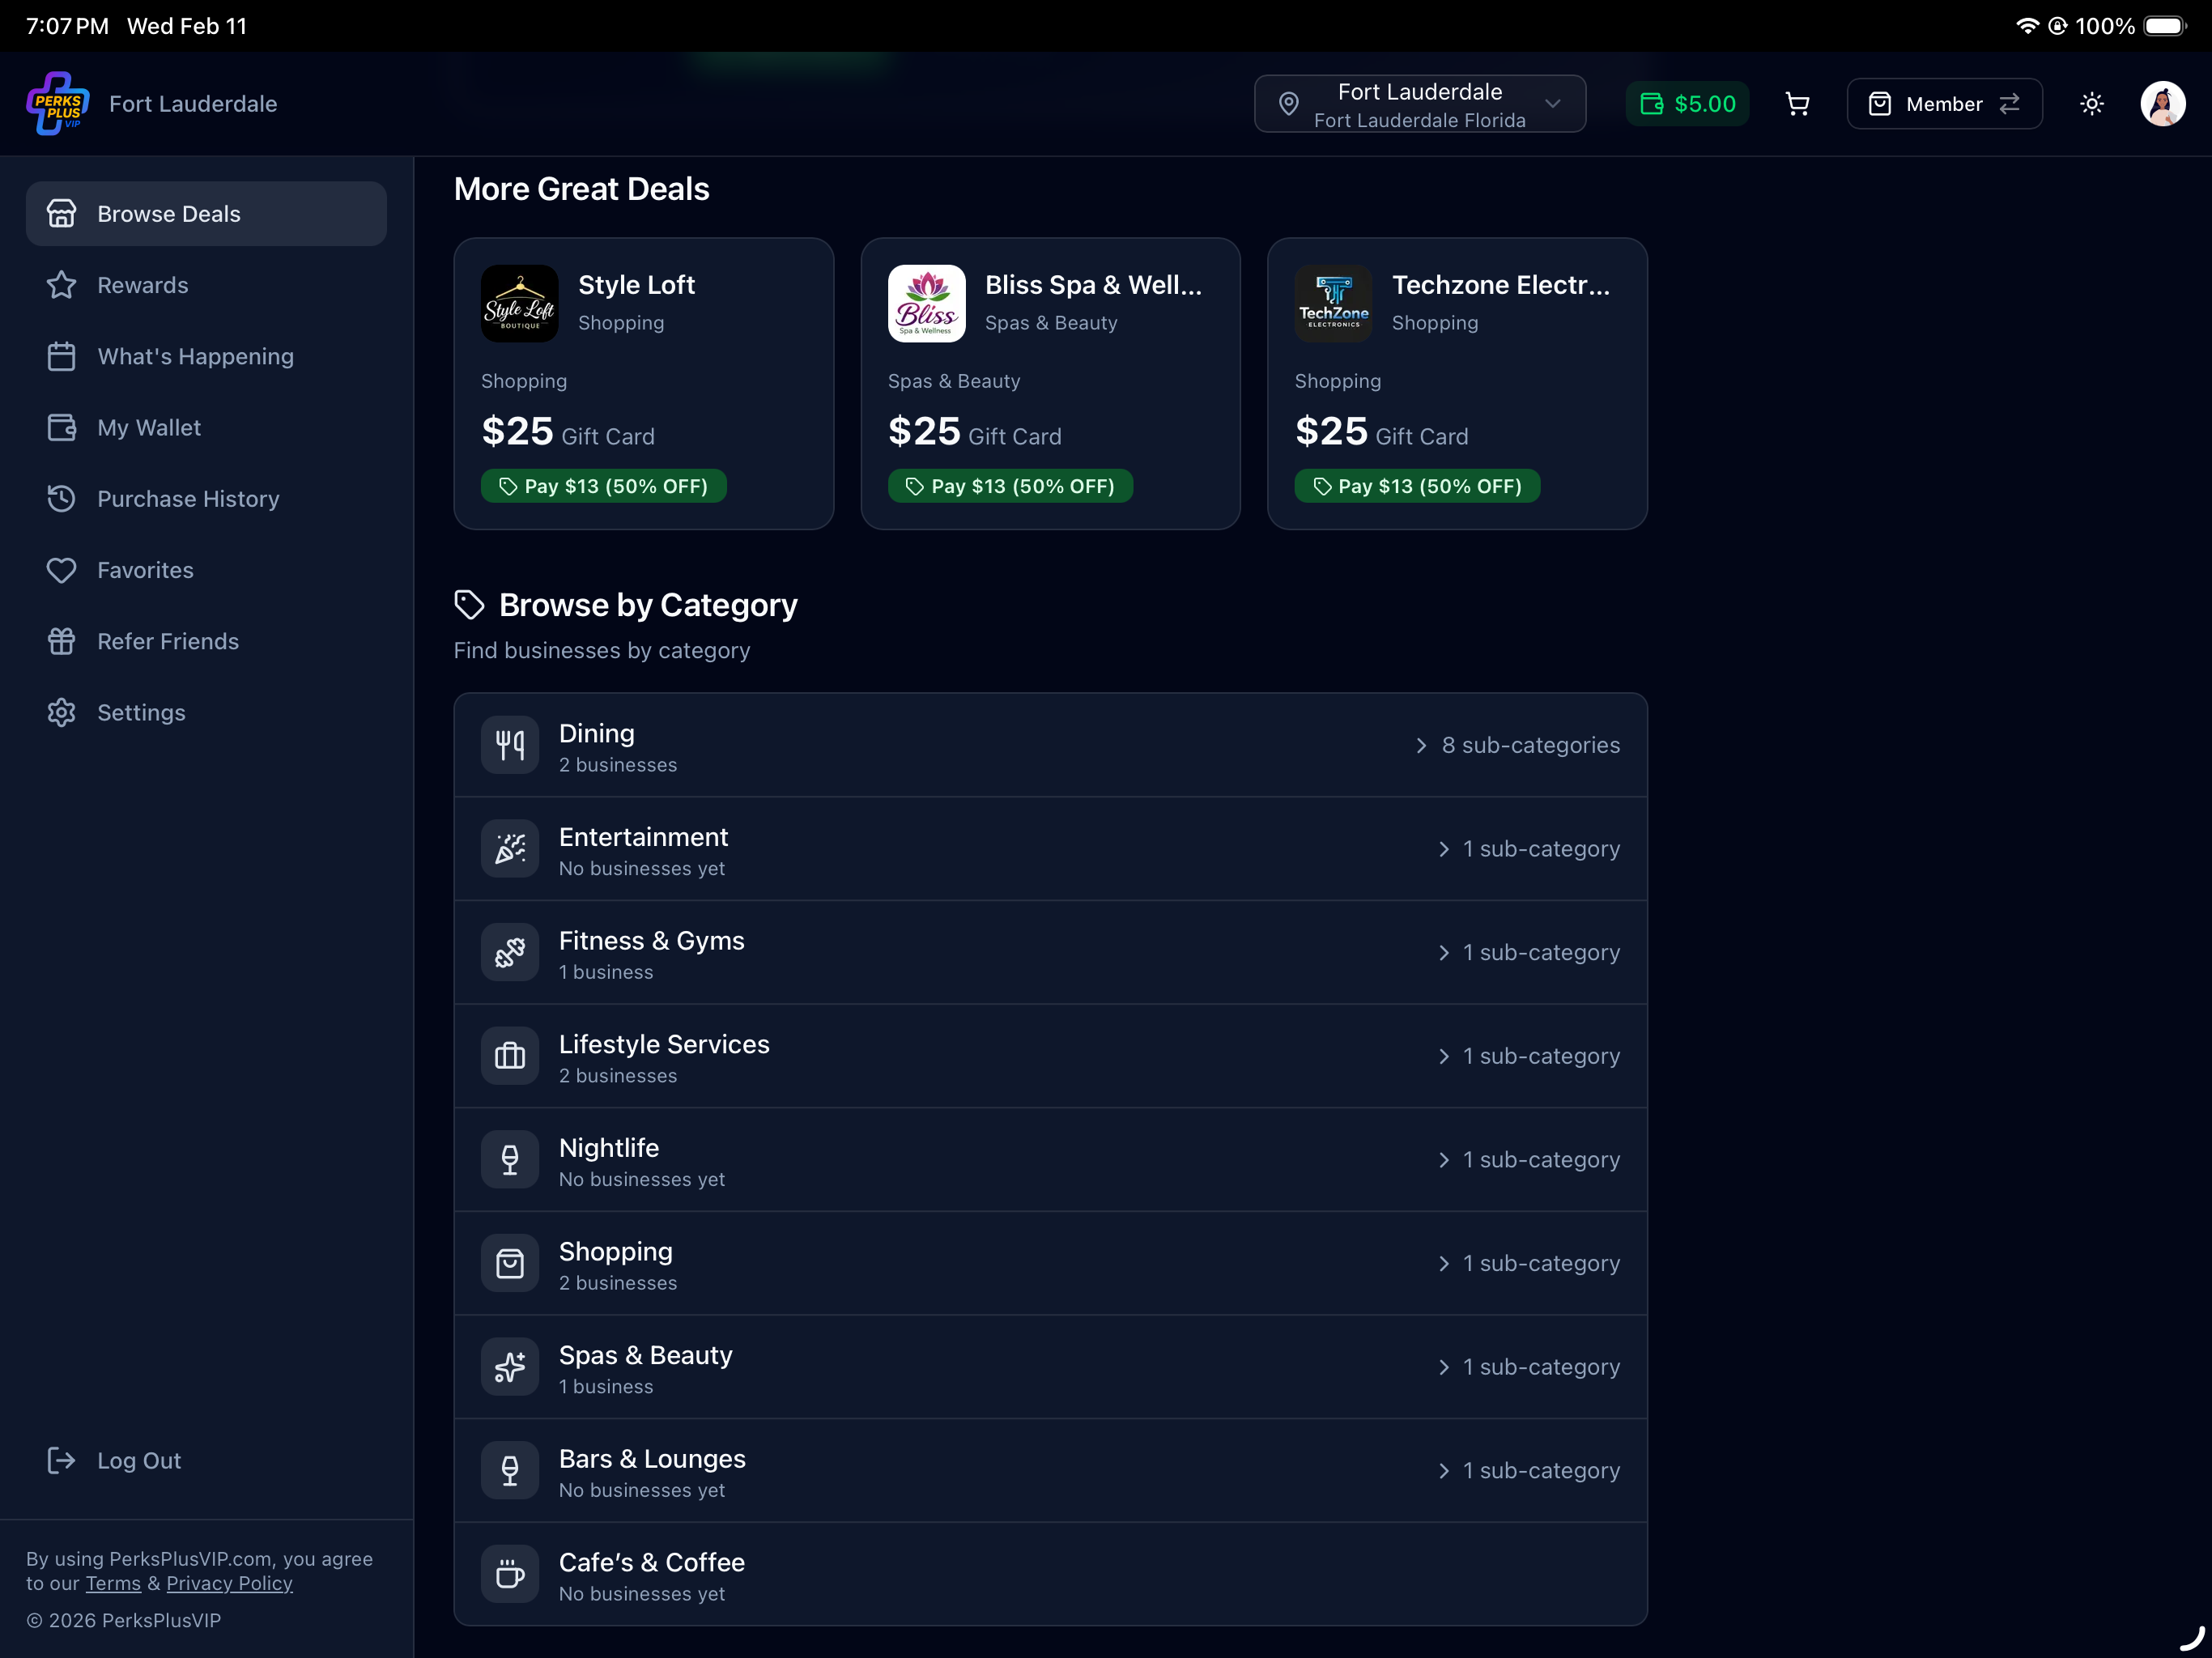
Task: Expand Fitness & Gyms sub-category
Action: point(1529,952)
